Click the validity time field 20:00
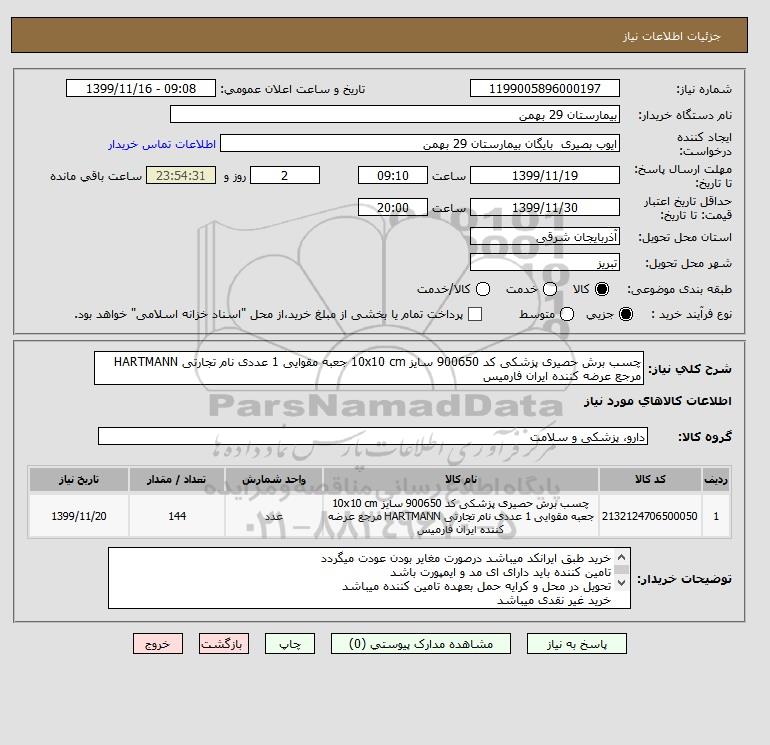This screenshot has width=770, height=745. [x=393, y=207]
